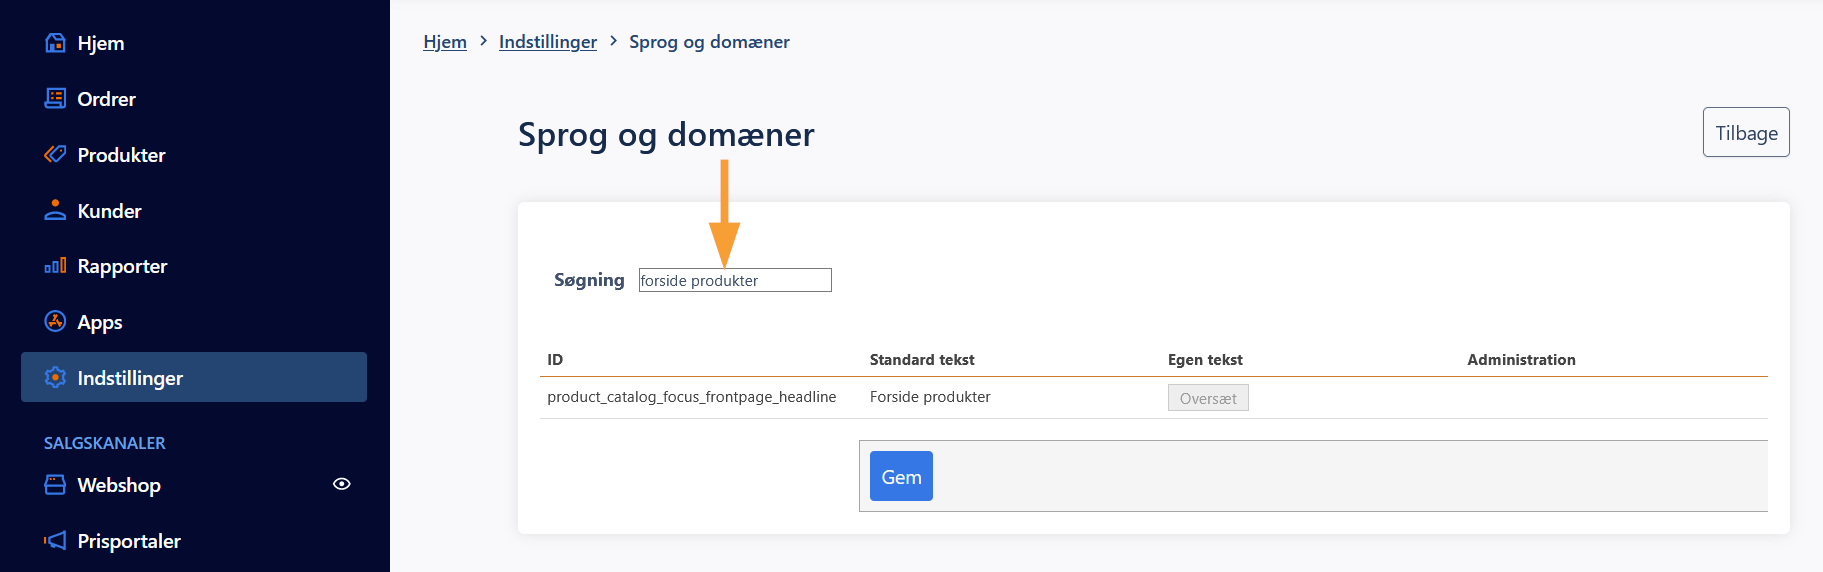Click the Indstillinger gear icon
The width and height of the screenshot is (1823, 572).
click(x=55, y=377)
